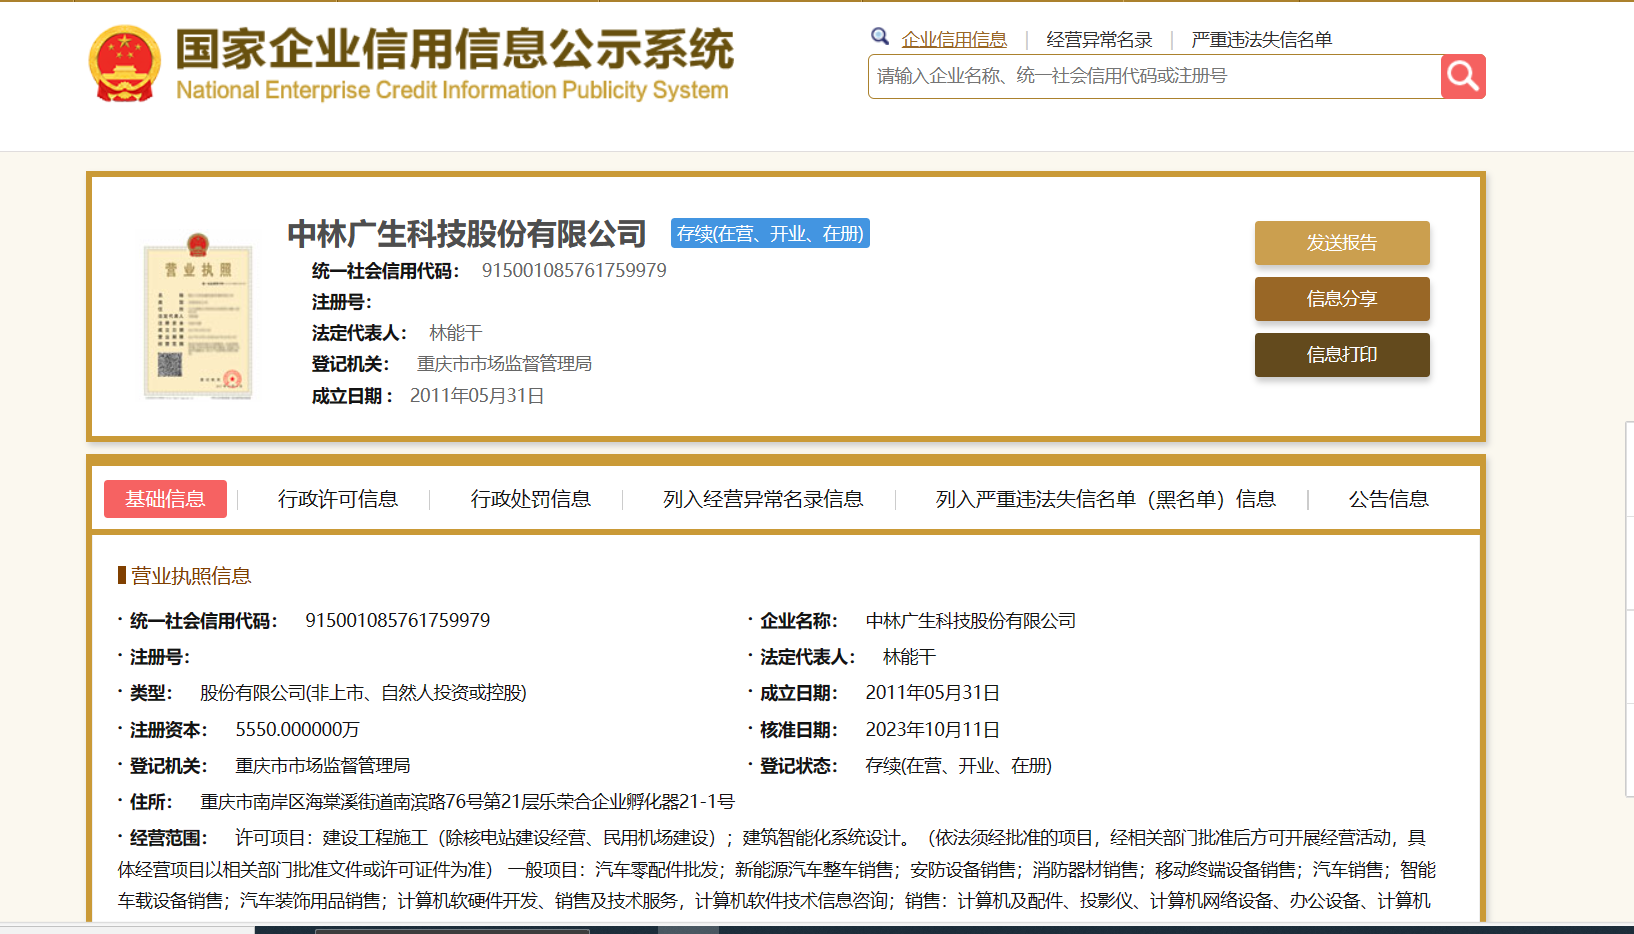The width and height of the screenshot is (1634, 934).
Task: Click the 信息分享 button
Action: pyautogui.click(x=1342, y=299)
